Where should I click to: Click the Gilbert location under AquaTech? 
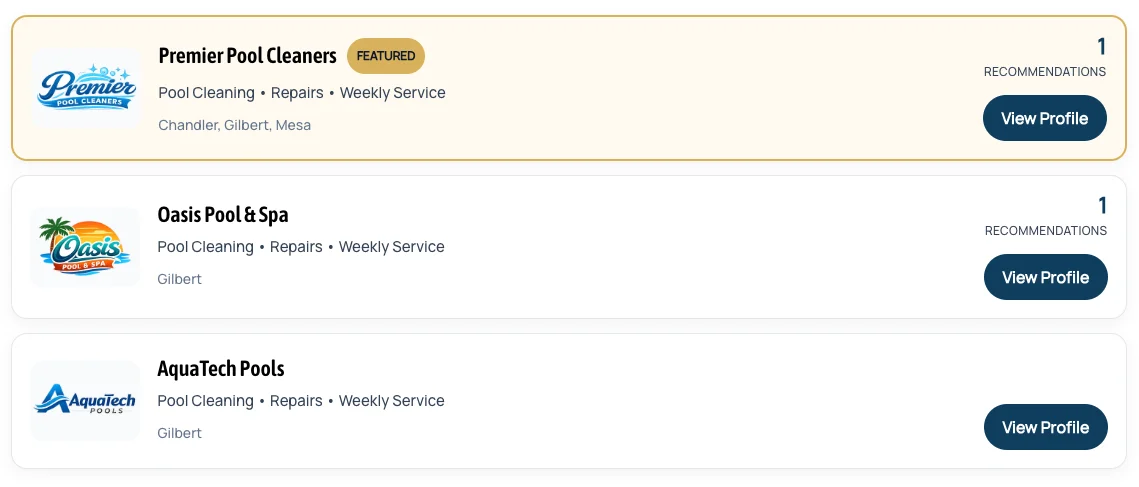pyautogui.click(x=179, y=433)
